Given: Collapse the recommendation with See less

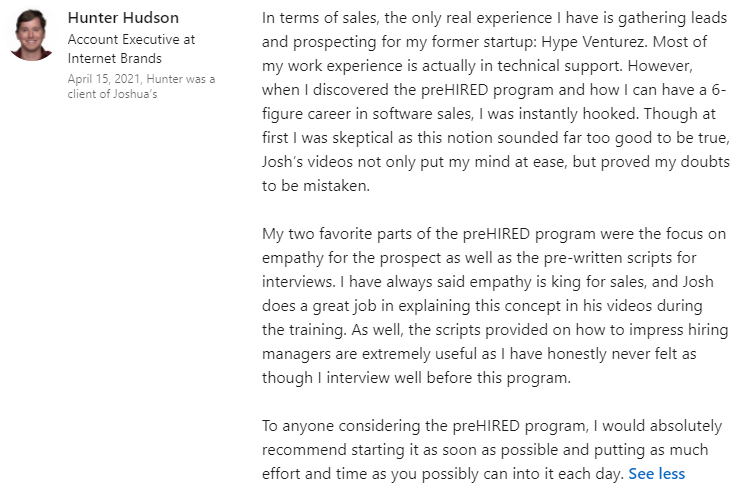Looking at the screenshot, I should coord(657,472).
